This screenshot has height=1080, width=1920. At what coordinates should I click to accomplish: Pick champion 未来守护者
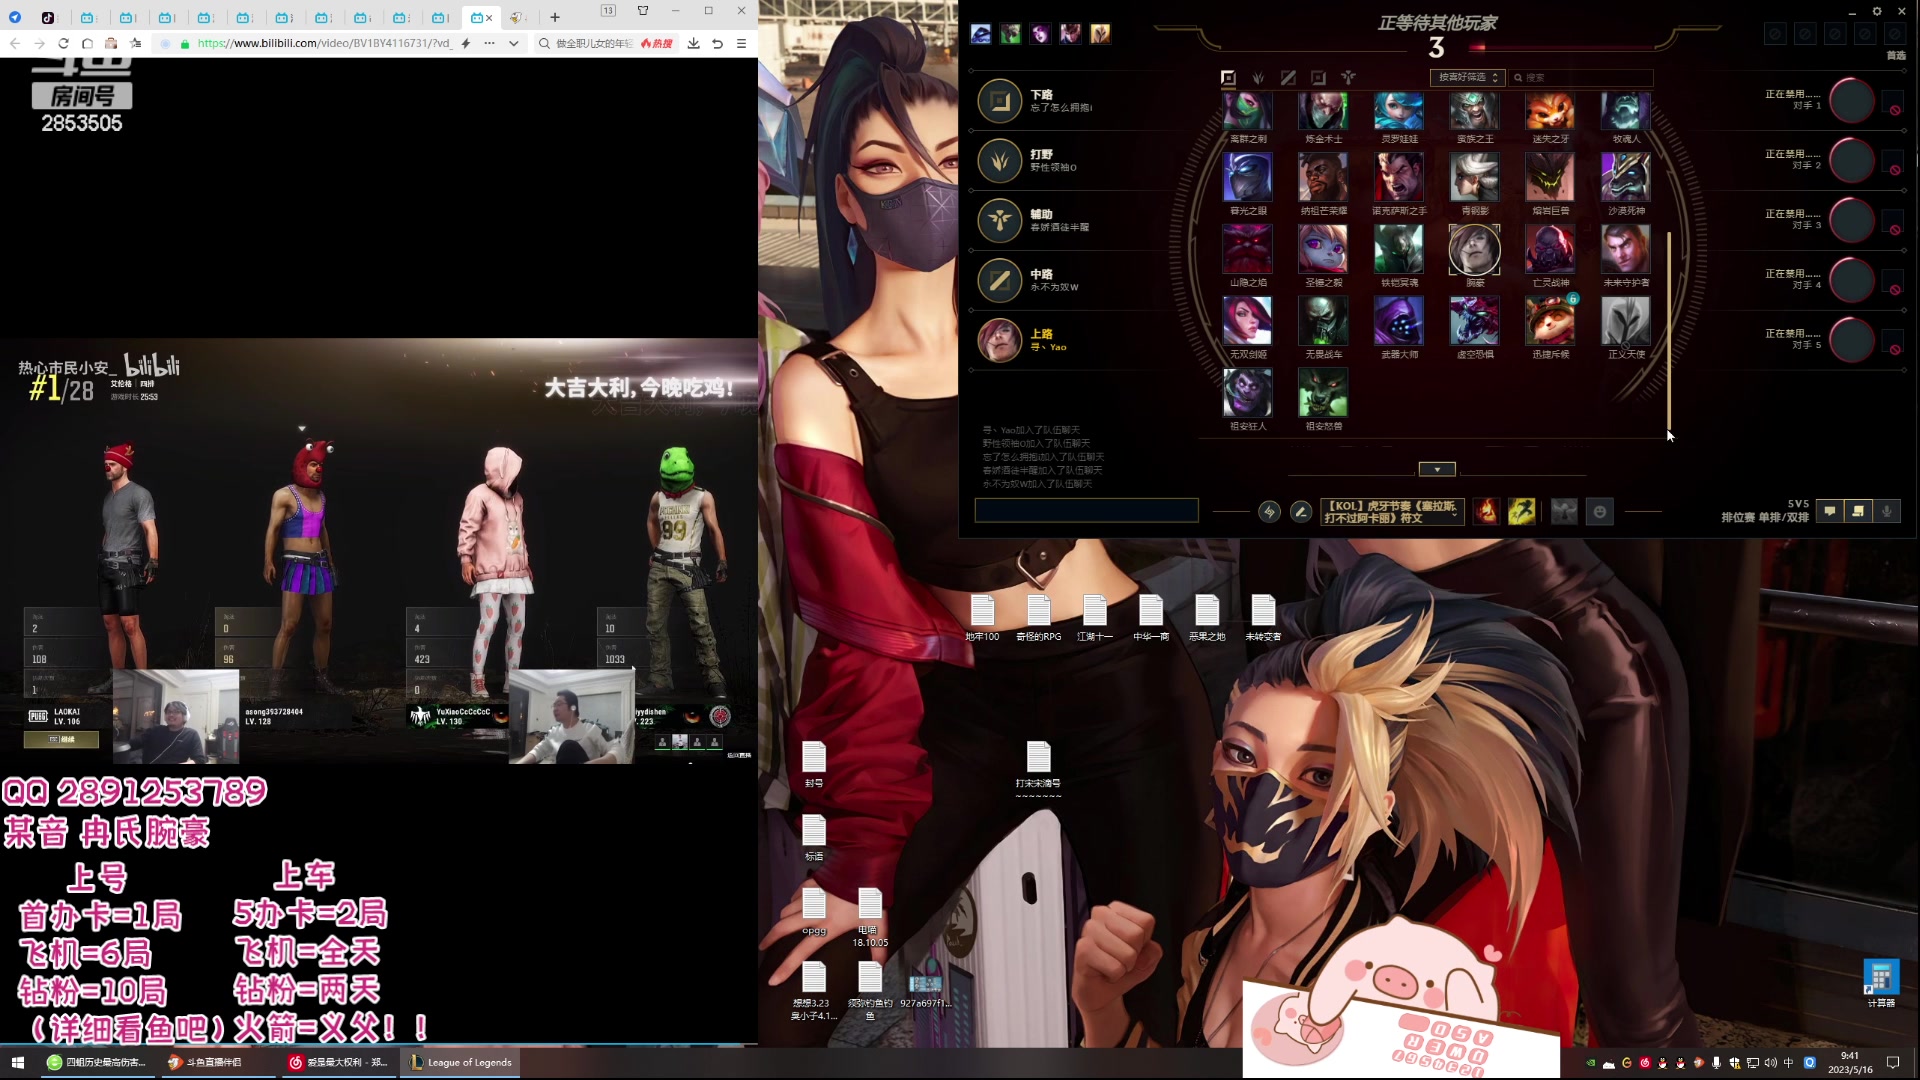pyautogui.click(x=1626, y=249)
